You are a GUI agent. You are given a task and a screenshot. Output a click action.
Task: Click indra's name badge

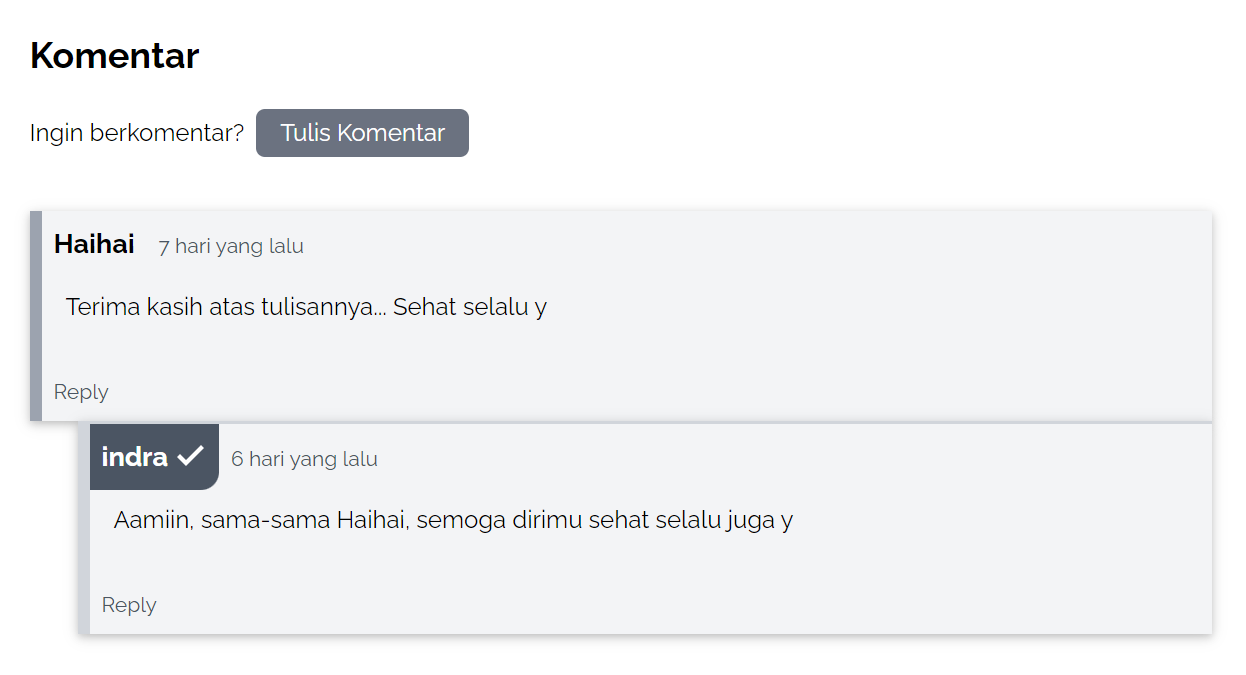tap(135, 457)
